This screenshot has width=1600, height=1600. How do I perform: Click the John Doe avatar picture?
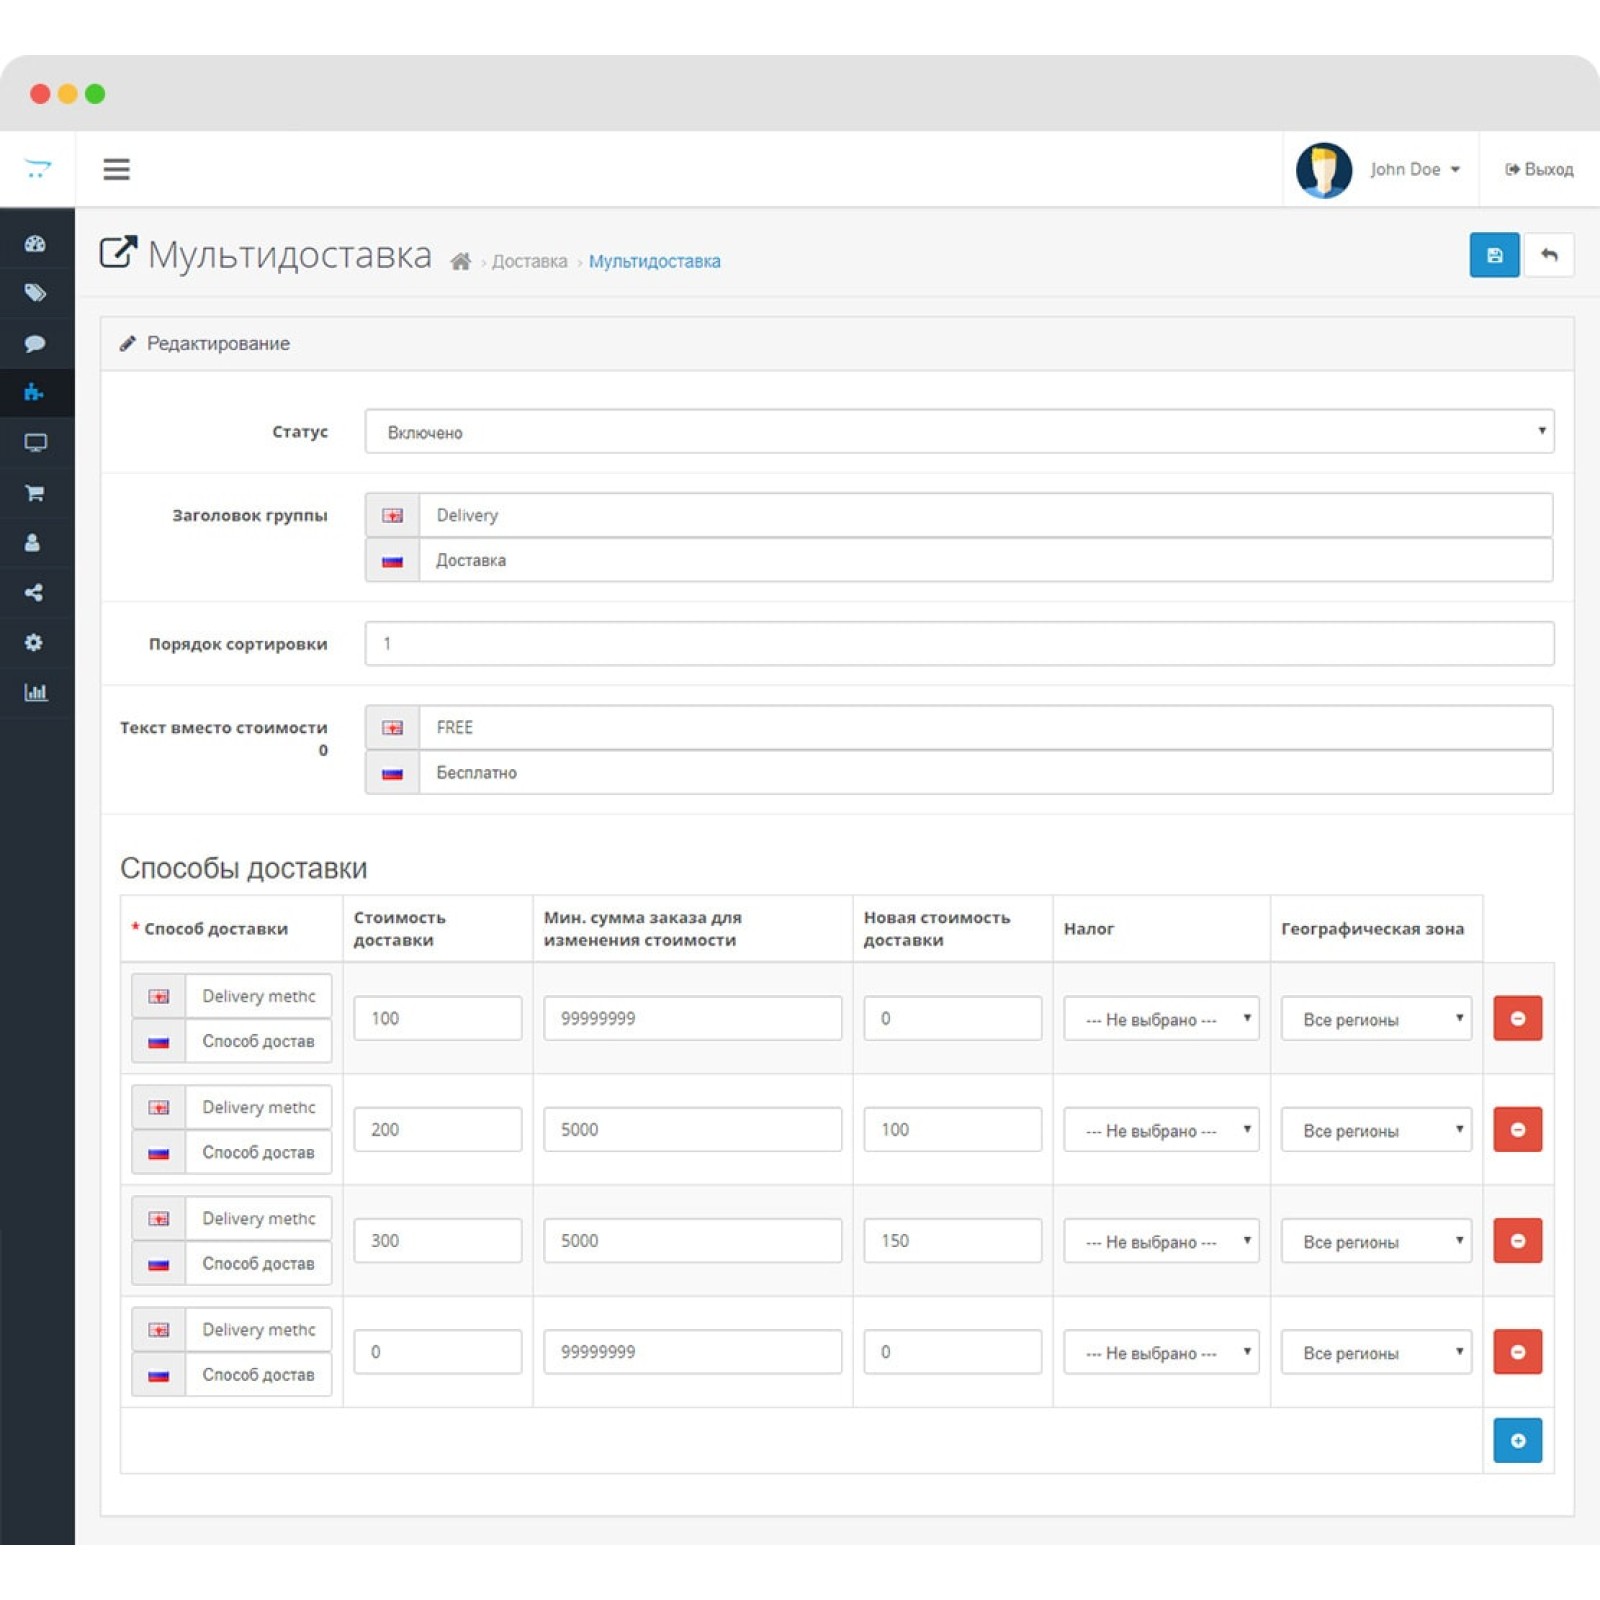[x=1323, y=170]
